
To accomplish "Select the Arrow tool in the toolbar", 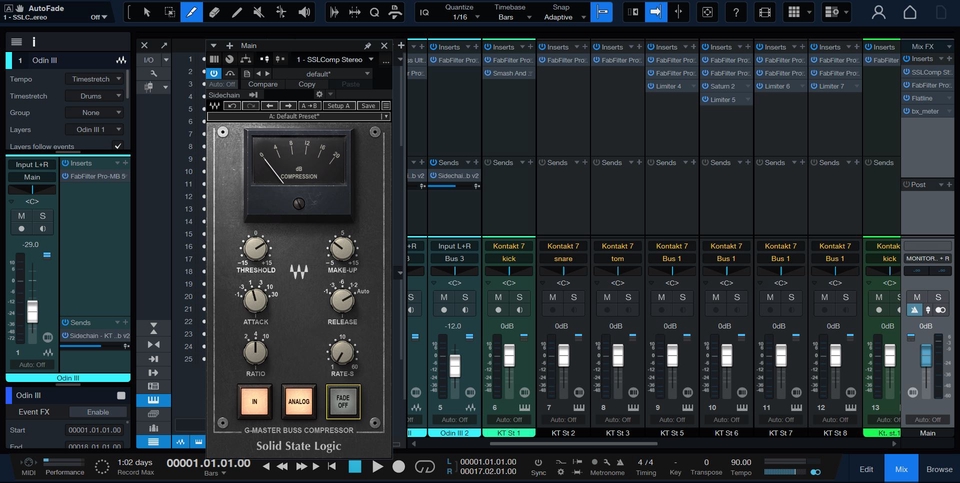I will (147, 12).
